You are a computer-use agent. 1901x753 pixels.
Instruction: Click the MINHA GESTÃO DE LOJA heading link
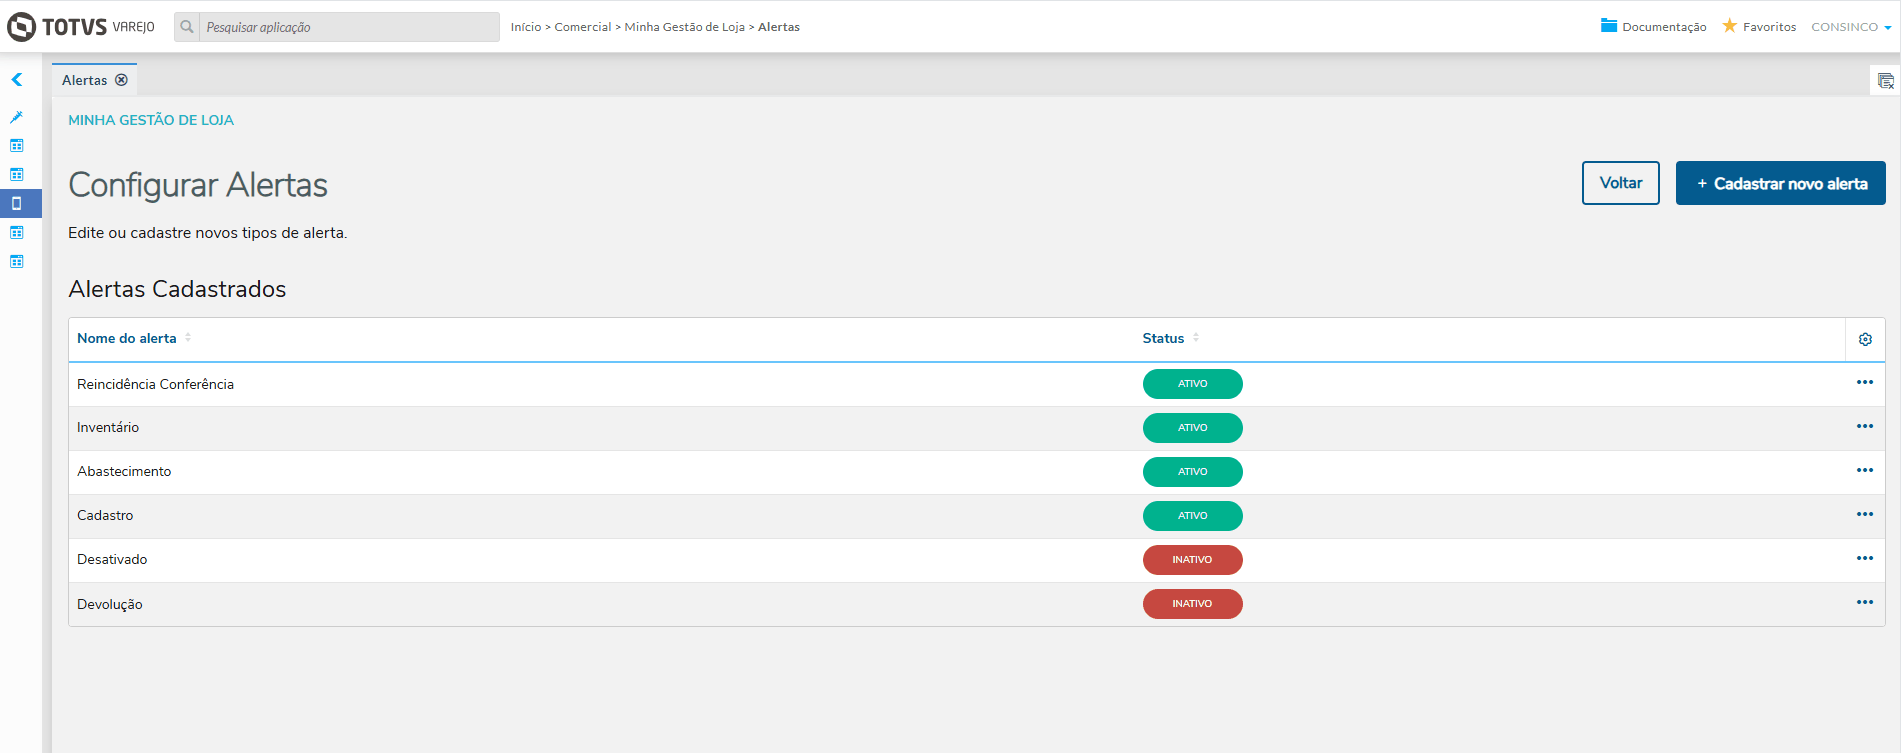[x=151, y=120]
